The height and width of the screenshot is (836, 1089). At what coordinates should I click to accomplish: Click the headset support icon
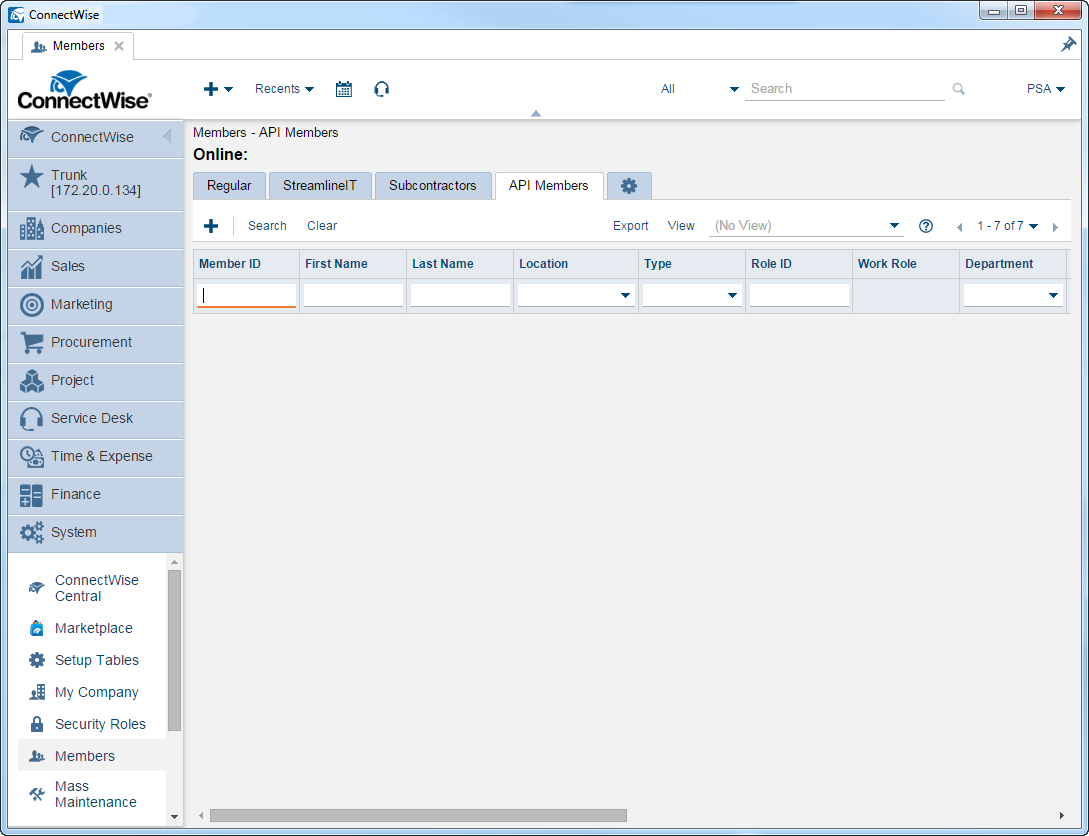(x=381, y=89)
